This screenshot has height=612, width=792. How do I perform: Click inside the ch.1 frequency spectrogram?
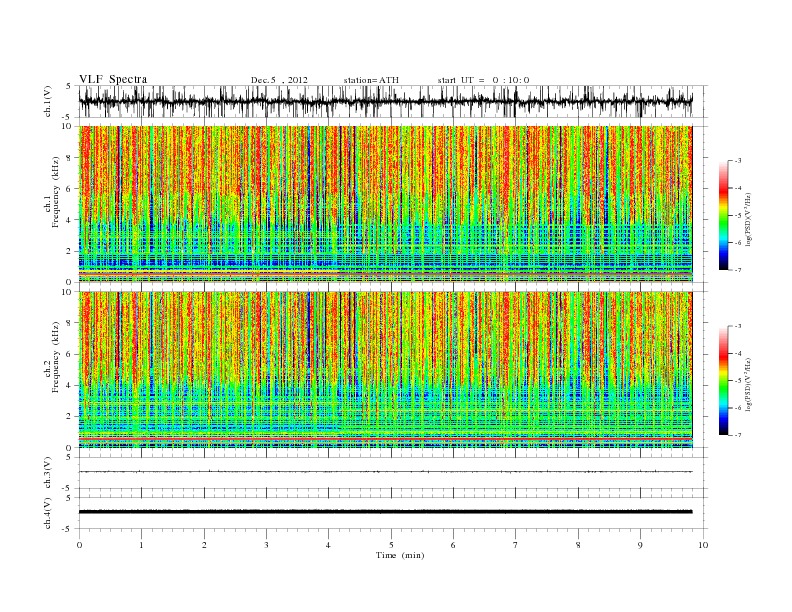[385, 204]
